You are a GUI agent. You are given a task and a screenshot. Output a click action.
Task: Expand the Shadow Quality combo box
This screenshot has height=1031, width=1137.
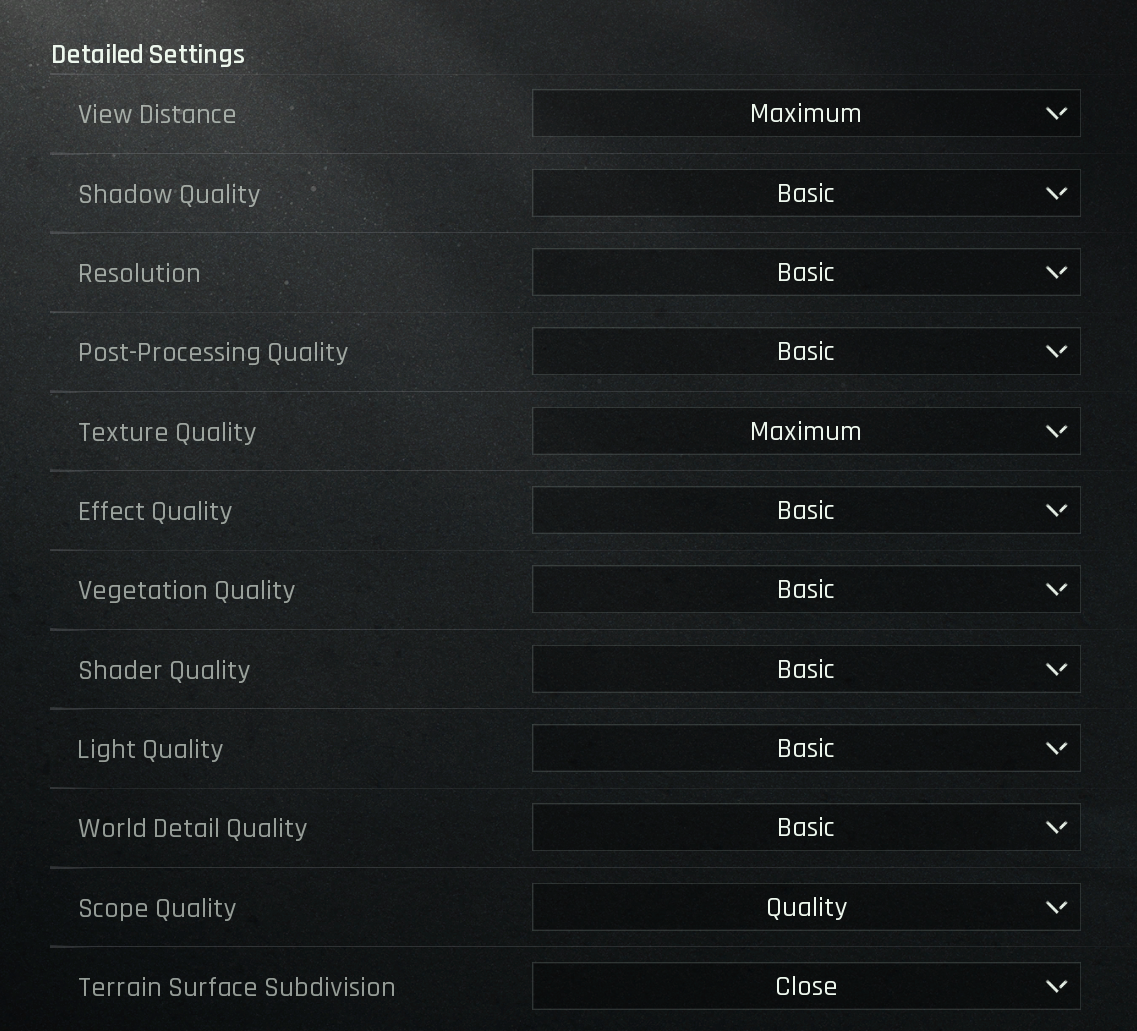805,193
